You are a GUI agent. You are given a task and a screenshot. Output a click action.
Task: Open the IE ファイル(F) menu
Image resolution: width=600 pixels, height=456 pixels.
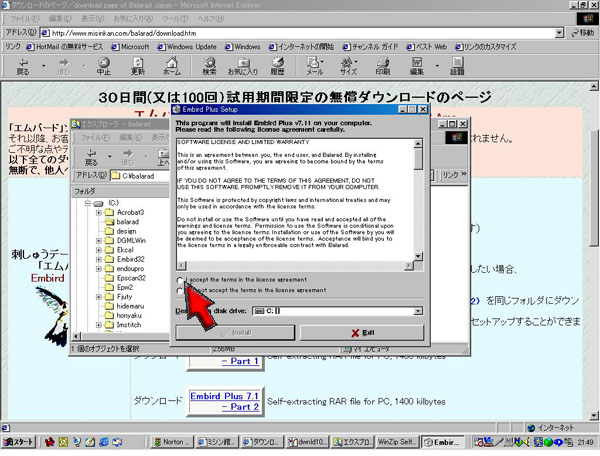click(x=24, y=18)
